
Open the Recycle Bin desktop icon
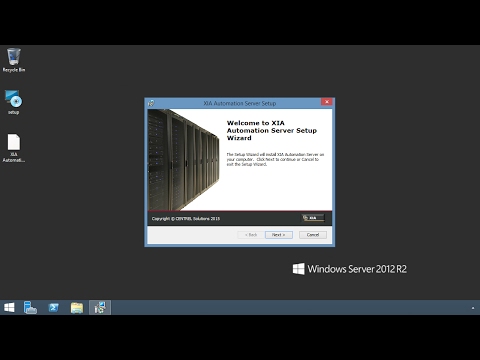14,60
